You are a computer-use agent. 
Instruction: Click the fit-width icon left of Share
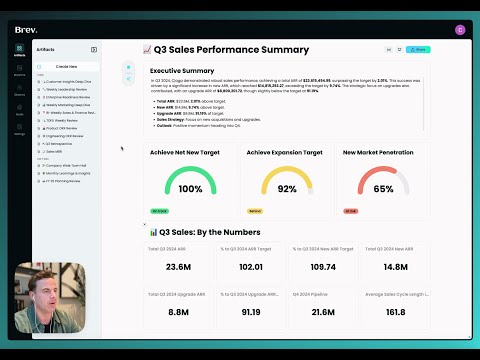point(389,50)
